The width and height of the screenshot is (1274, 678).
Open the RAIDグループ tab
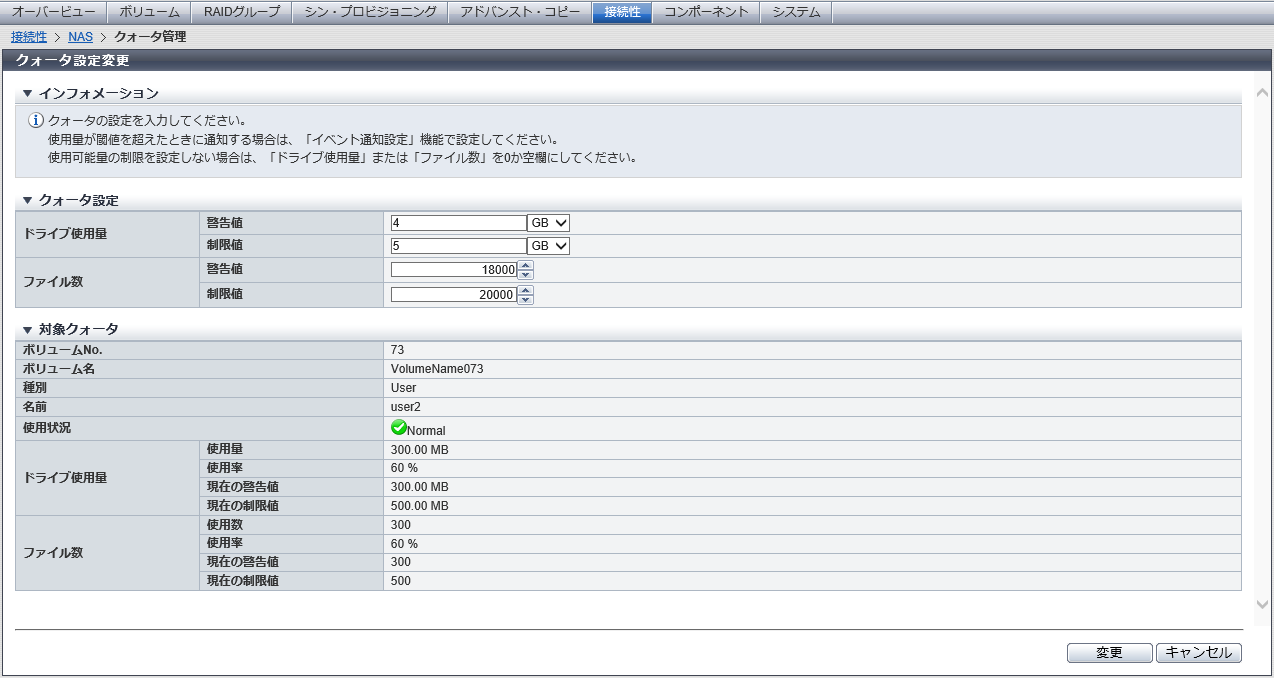[x=241, y=12]
